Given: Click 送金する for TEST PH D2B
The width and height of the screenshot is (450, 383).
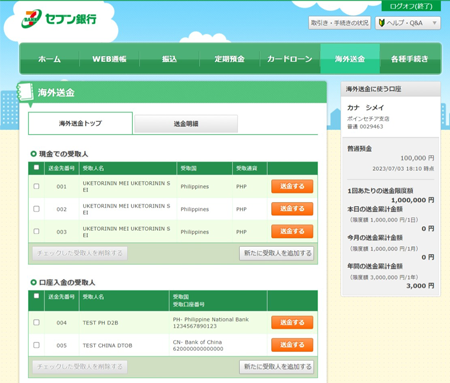Looking at the screenshot, I should 292,322.
